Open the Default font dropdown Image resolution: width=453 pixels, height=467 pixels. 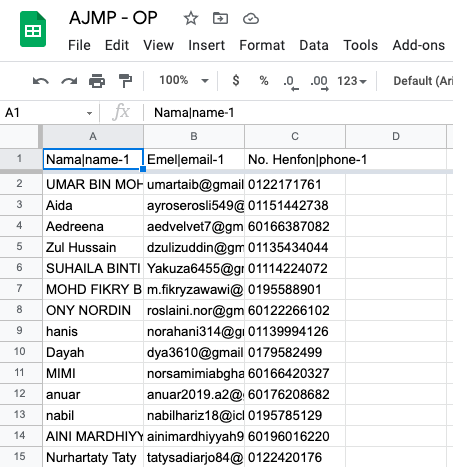423,81
